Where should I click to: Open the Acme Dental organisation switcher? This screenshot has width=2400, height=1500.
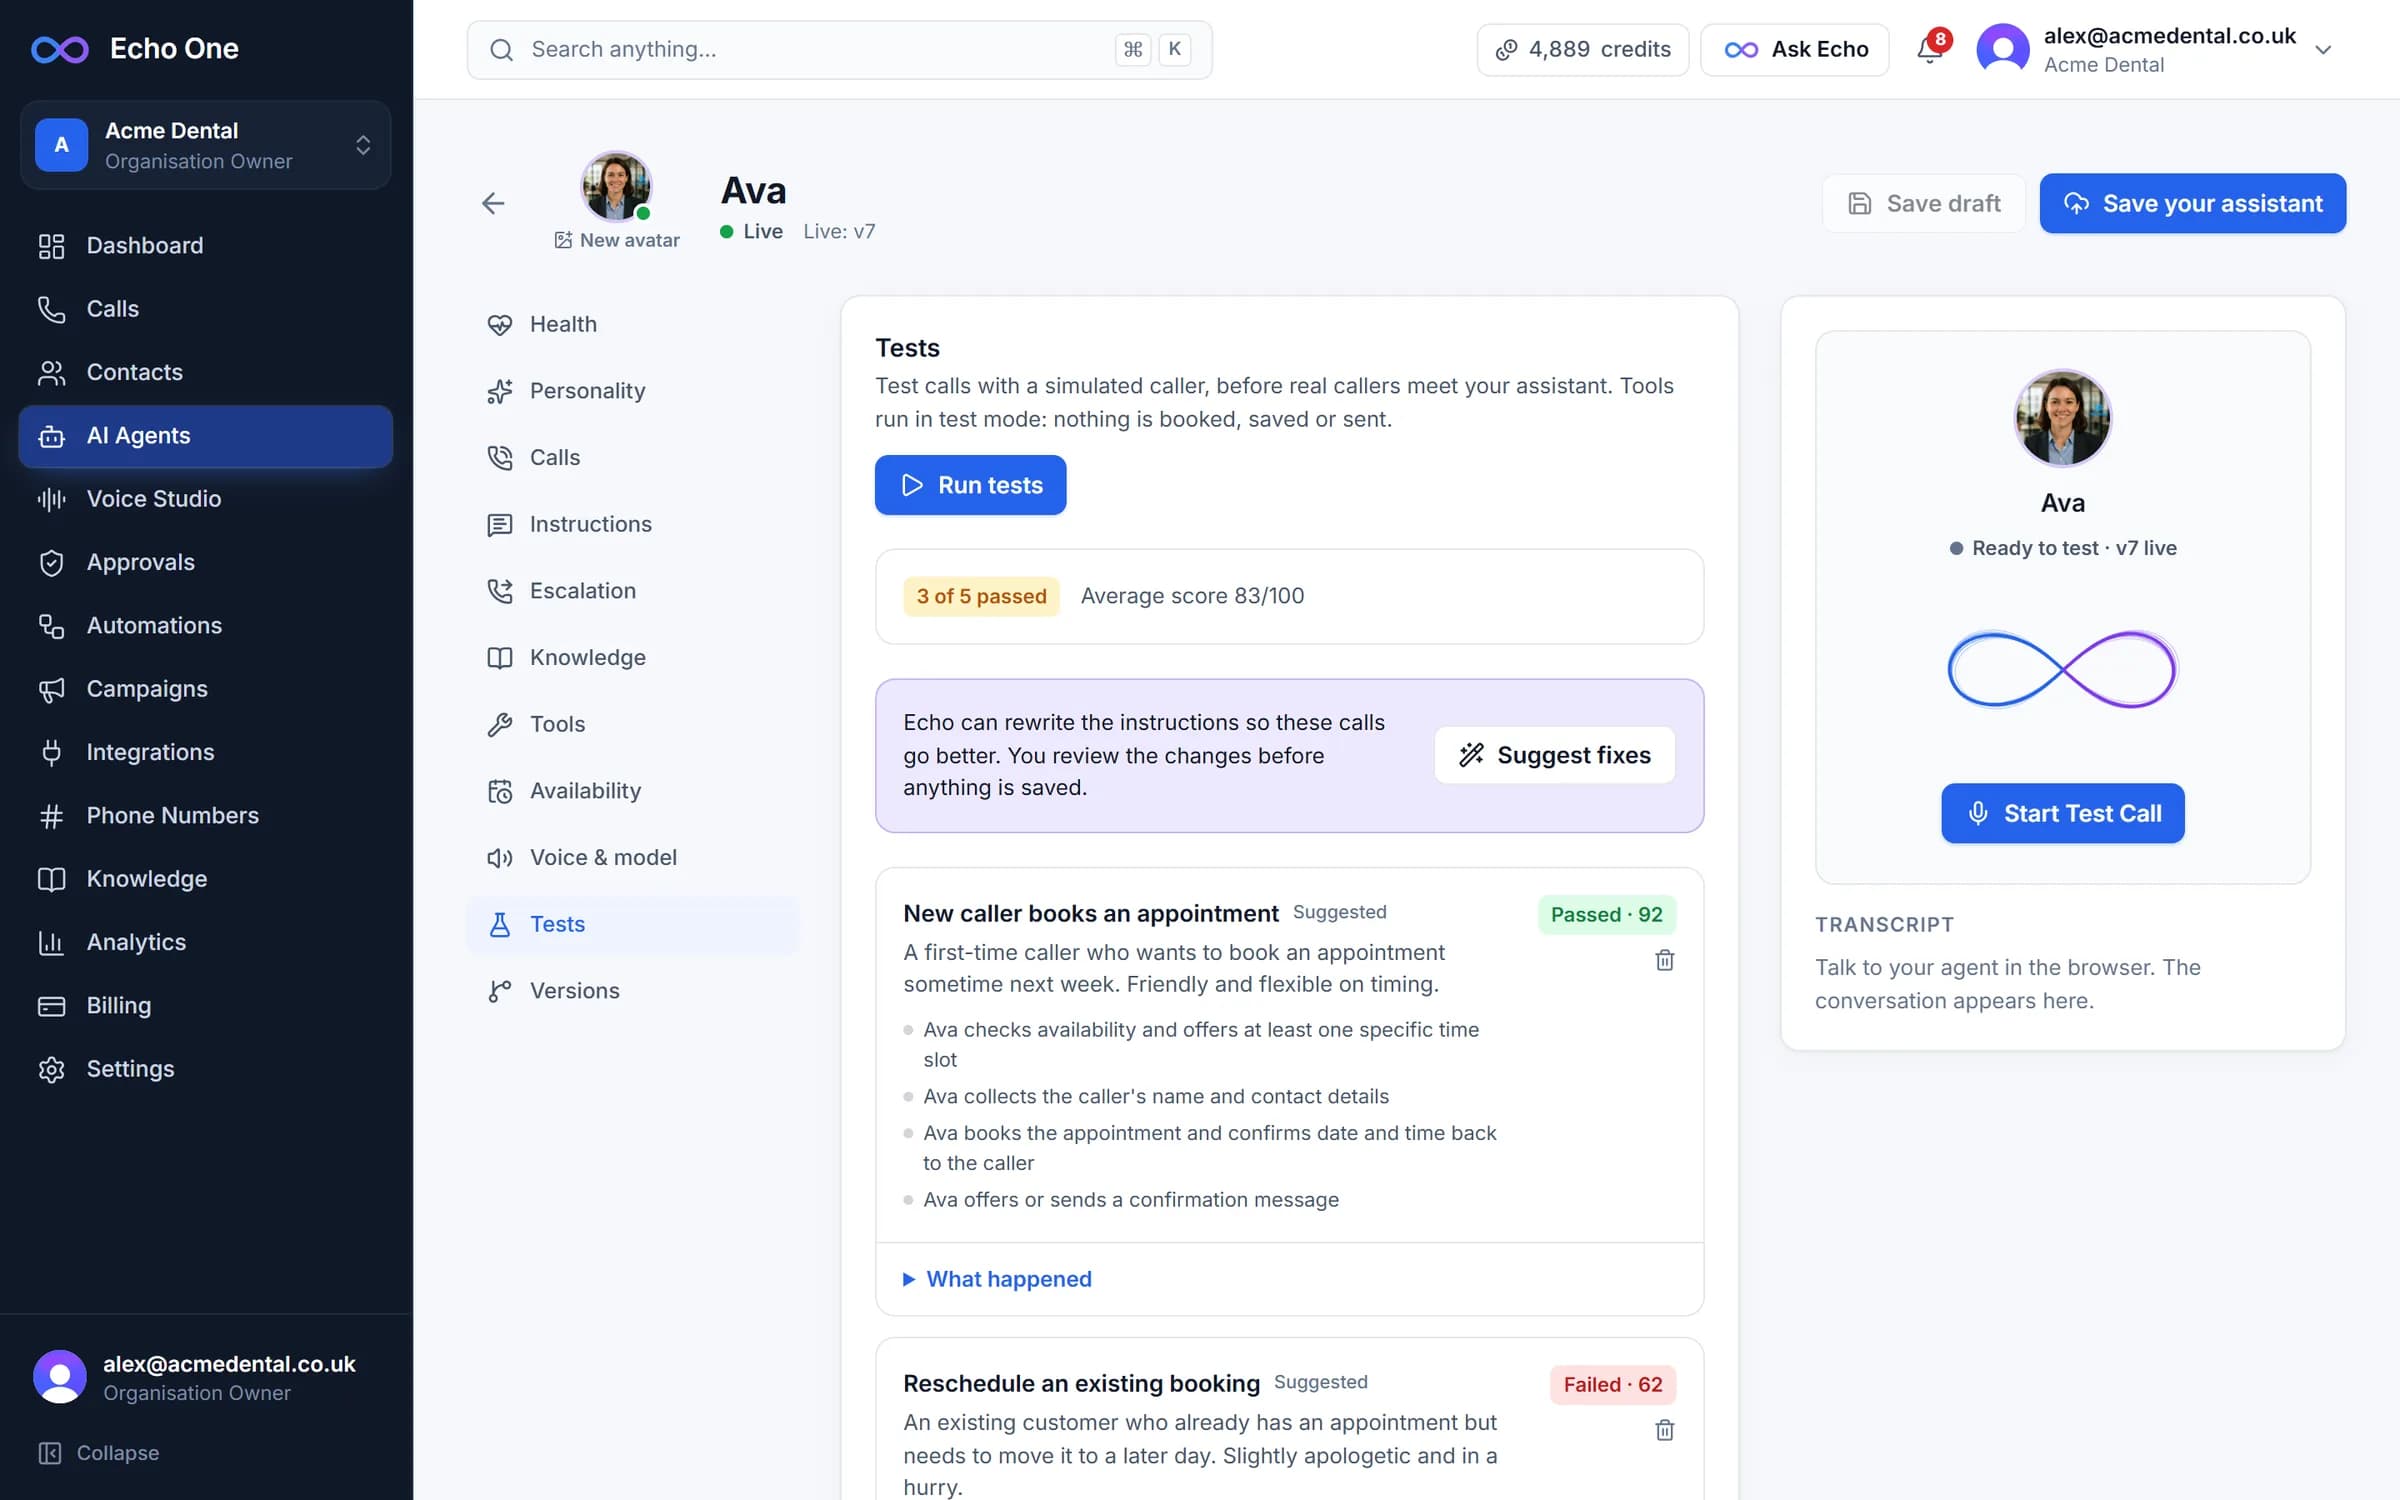205,145
